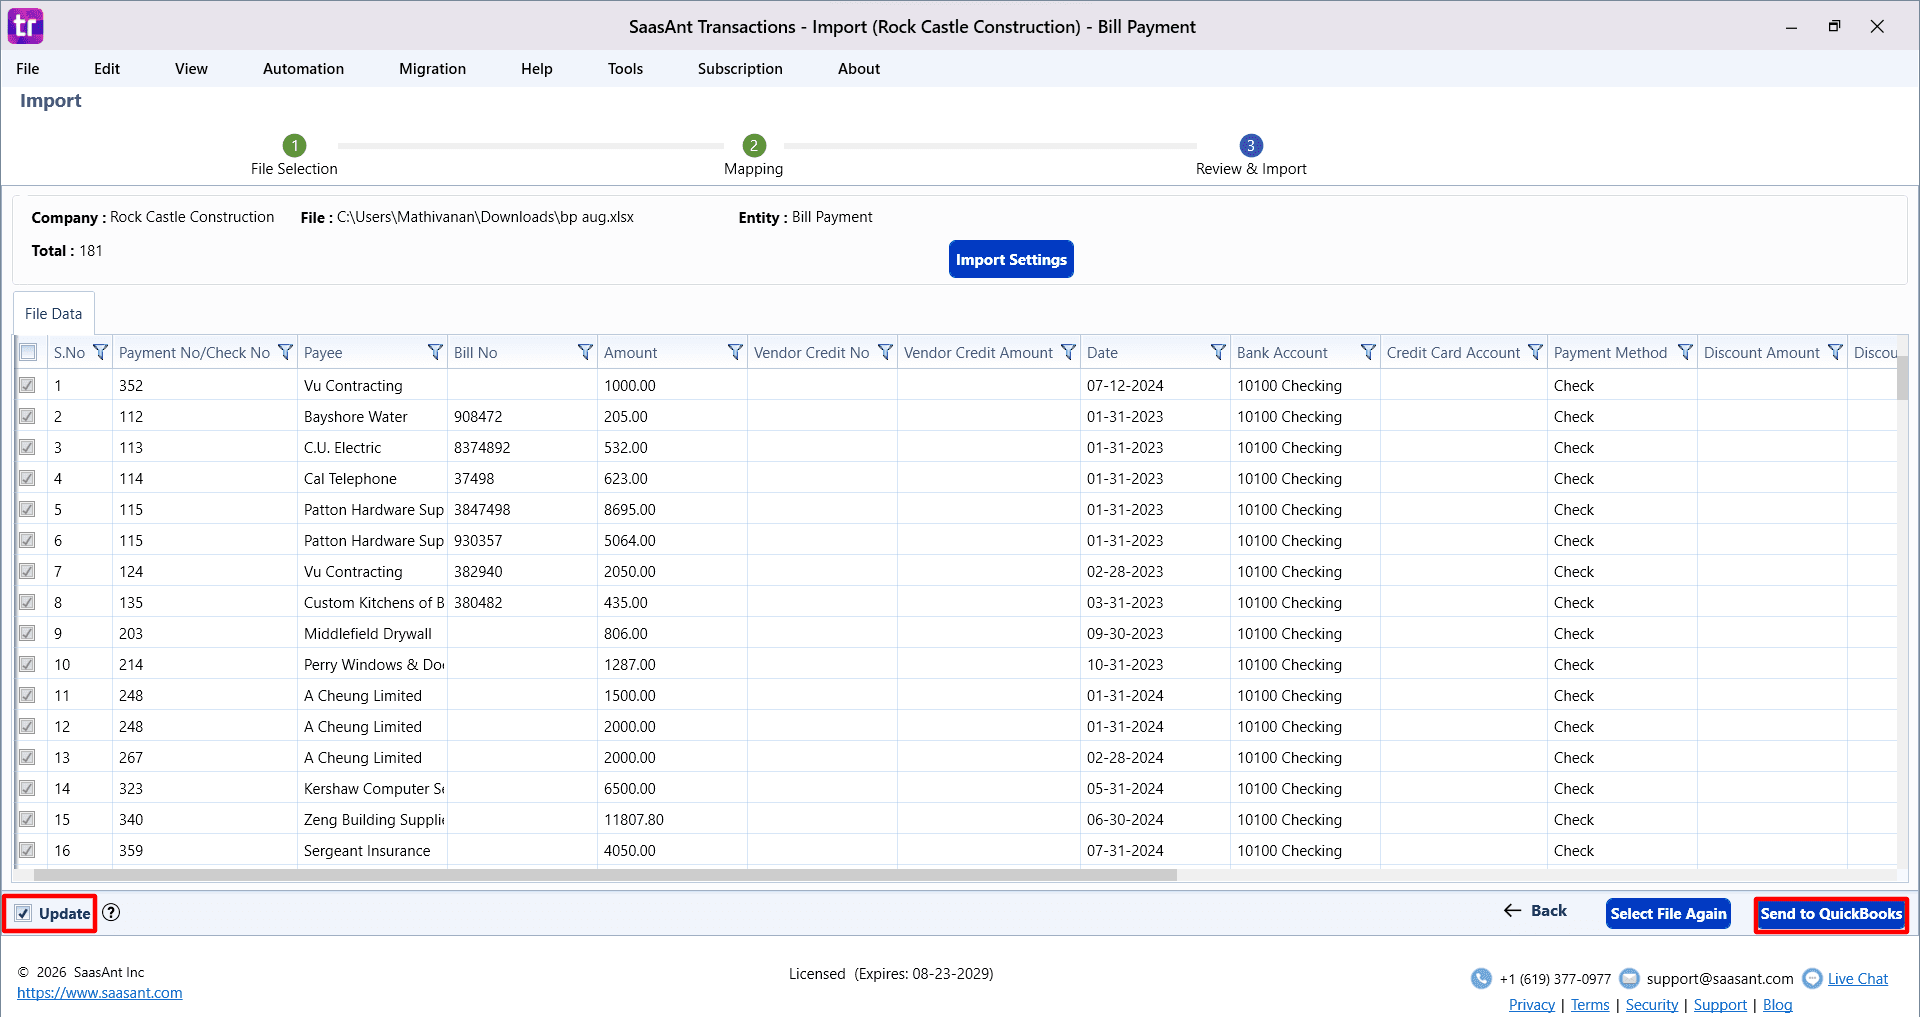
Task: Open Payment Method column filter
Action: (x=1685, y=352)
